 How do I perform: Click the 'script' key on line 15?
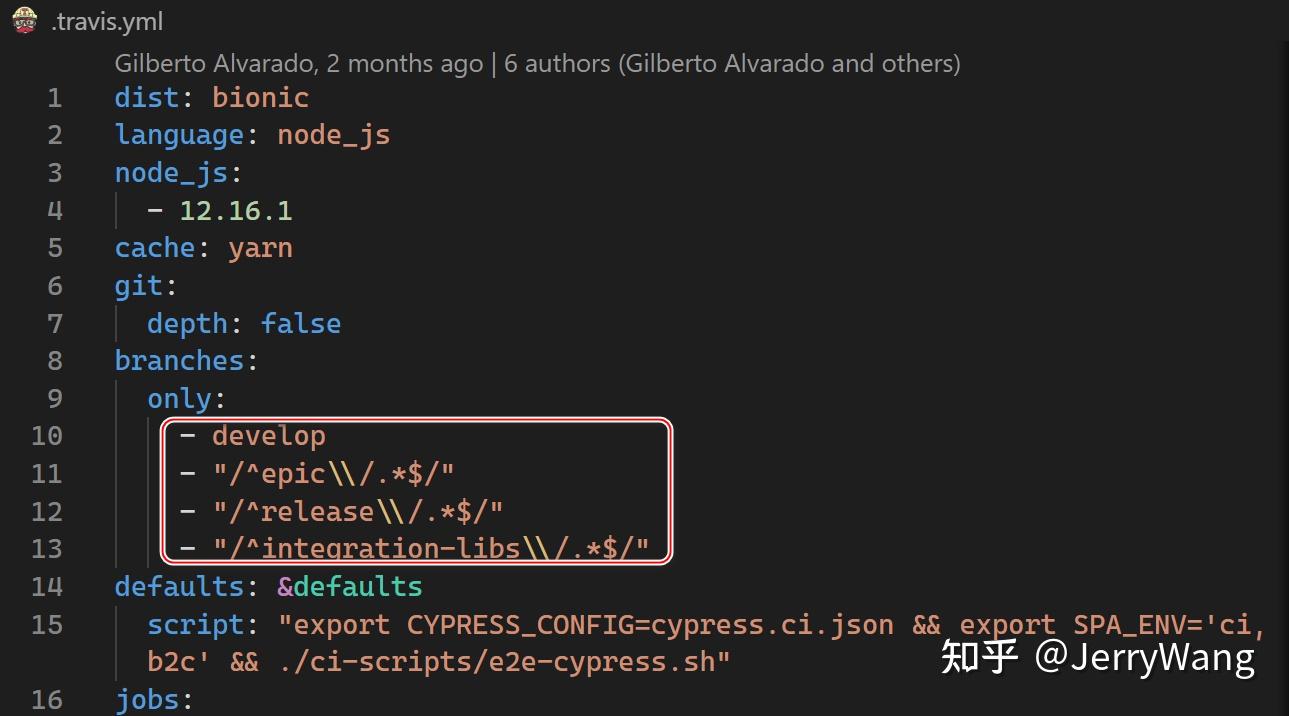pos(196,625)
